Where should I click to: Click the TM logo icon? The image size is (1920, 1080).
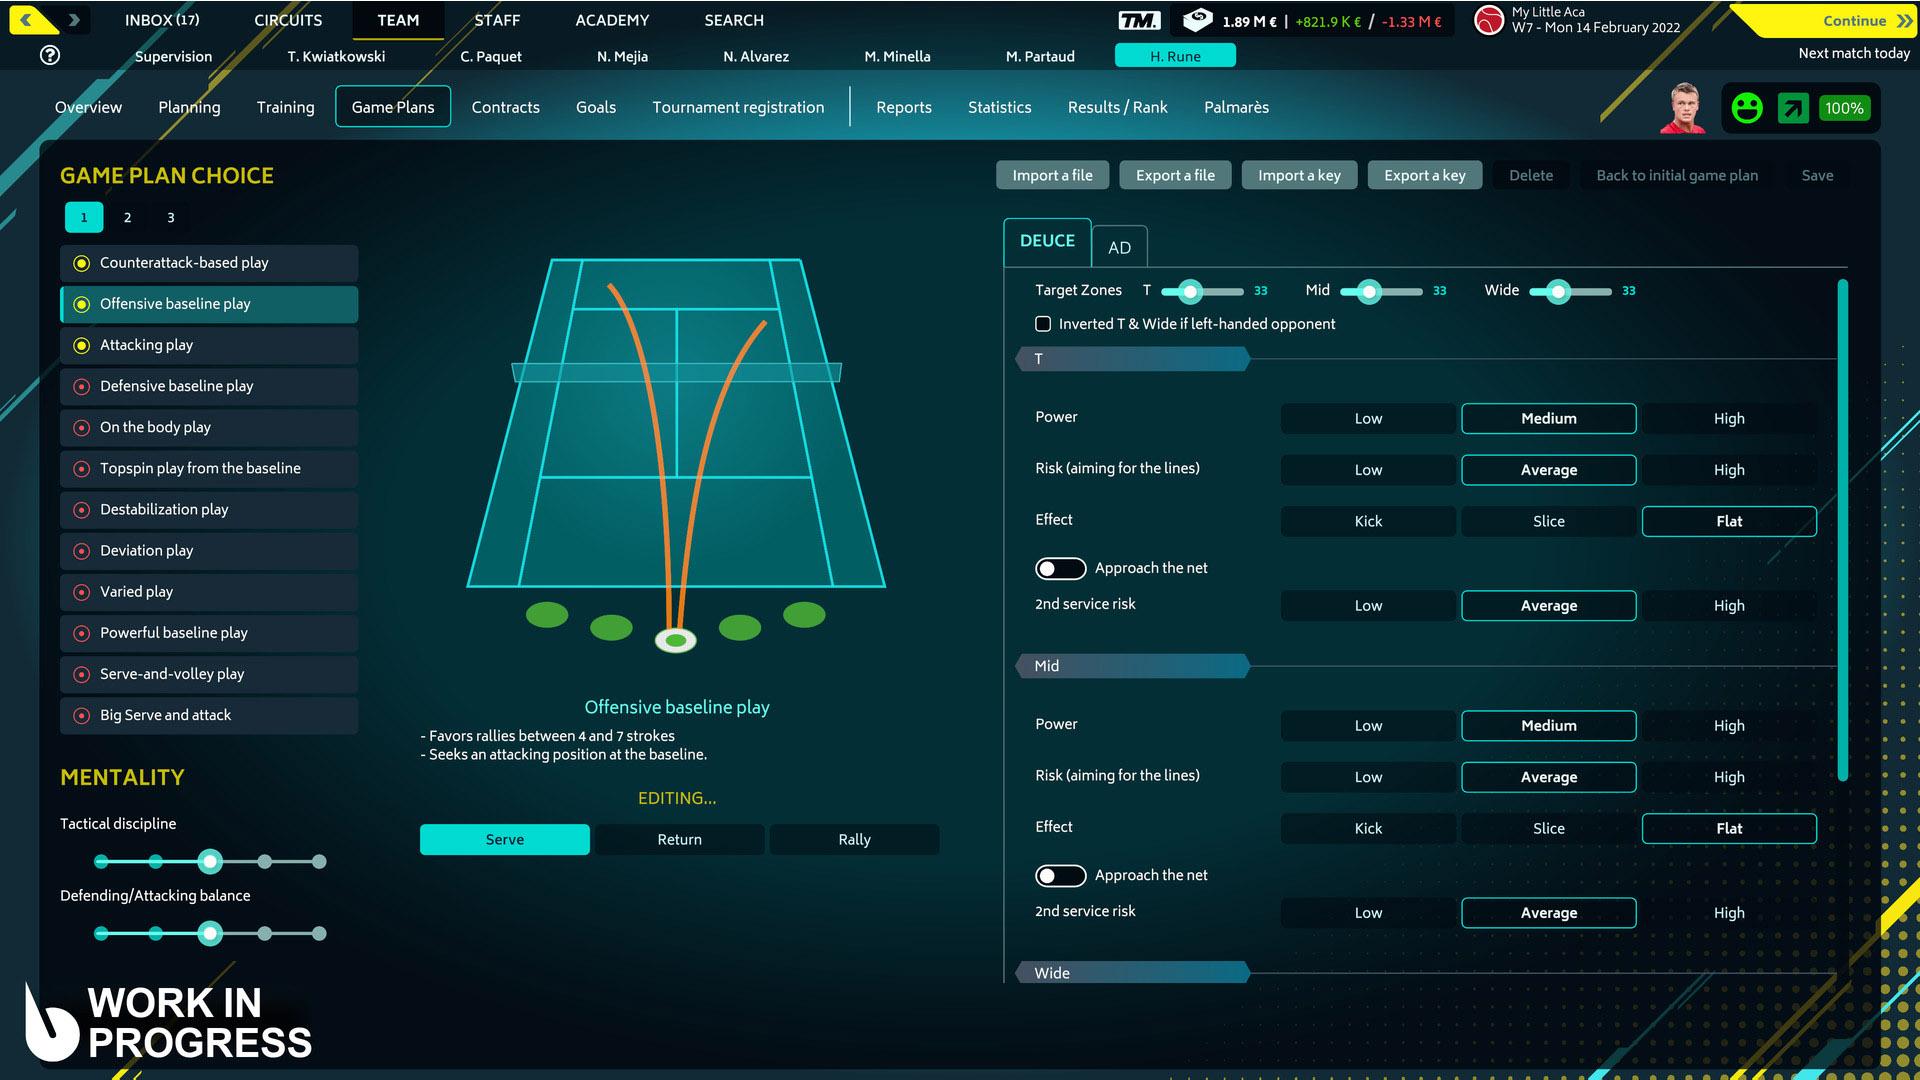click(x=1139, y=21)
